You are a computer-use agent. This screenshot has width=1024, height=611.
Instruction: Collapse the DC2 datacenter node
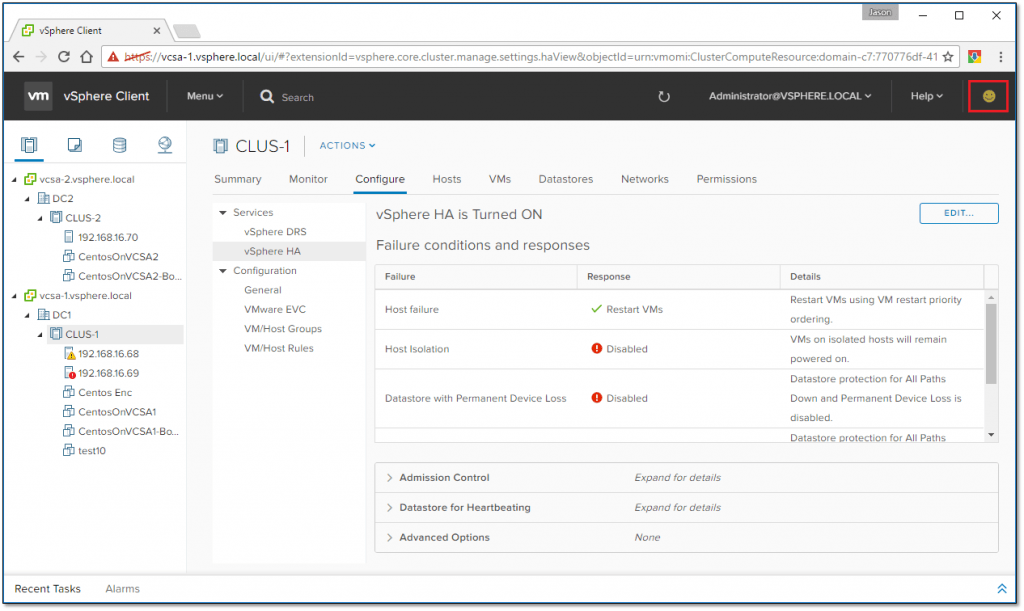pyautogui.click(x=27, y=198)
